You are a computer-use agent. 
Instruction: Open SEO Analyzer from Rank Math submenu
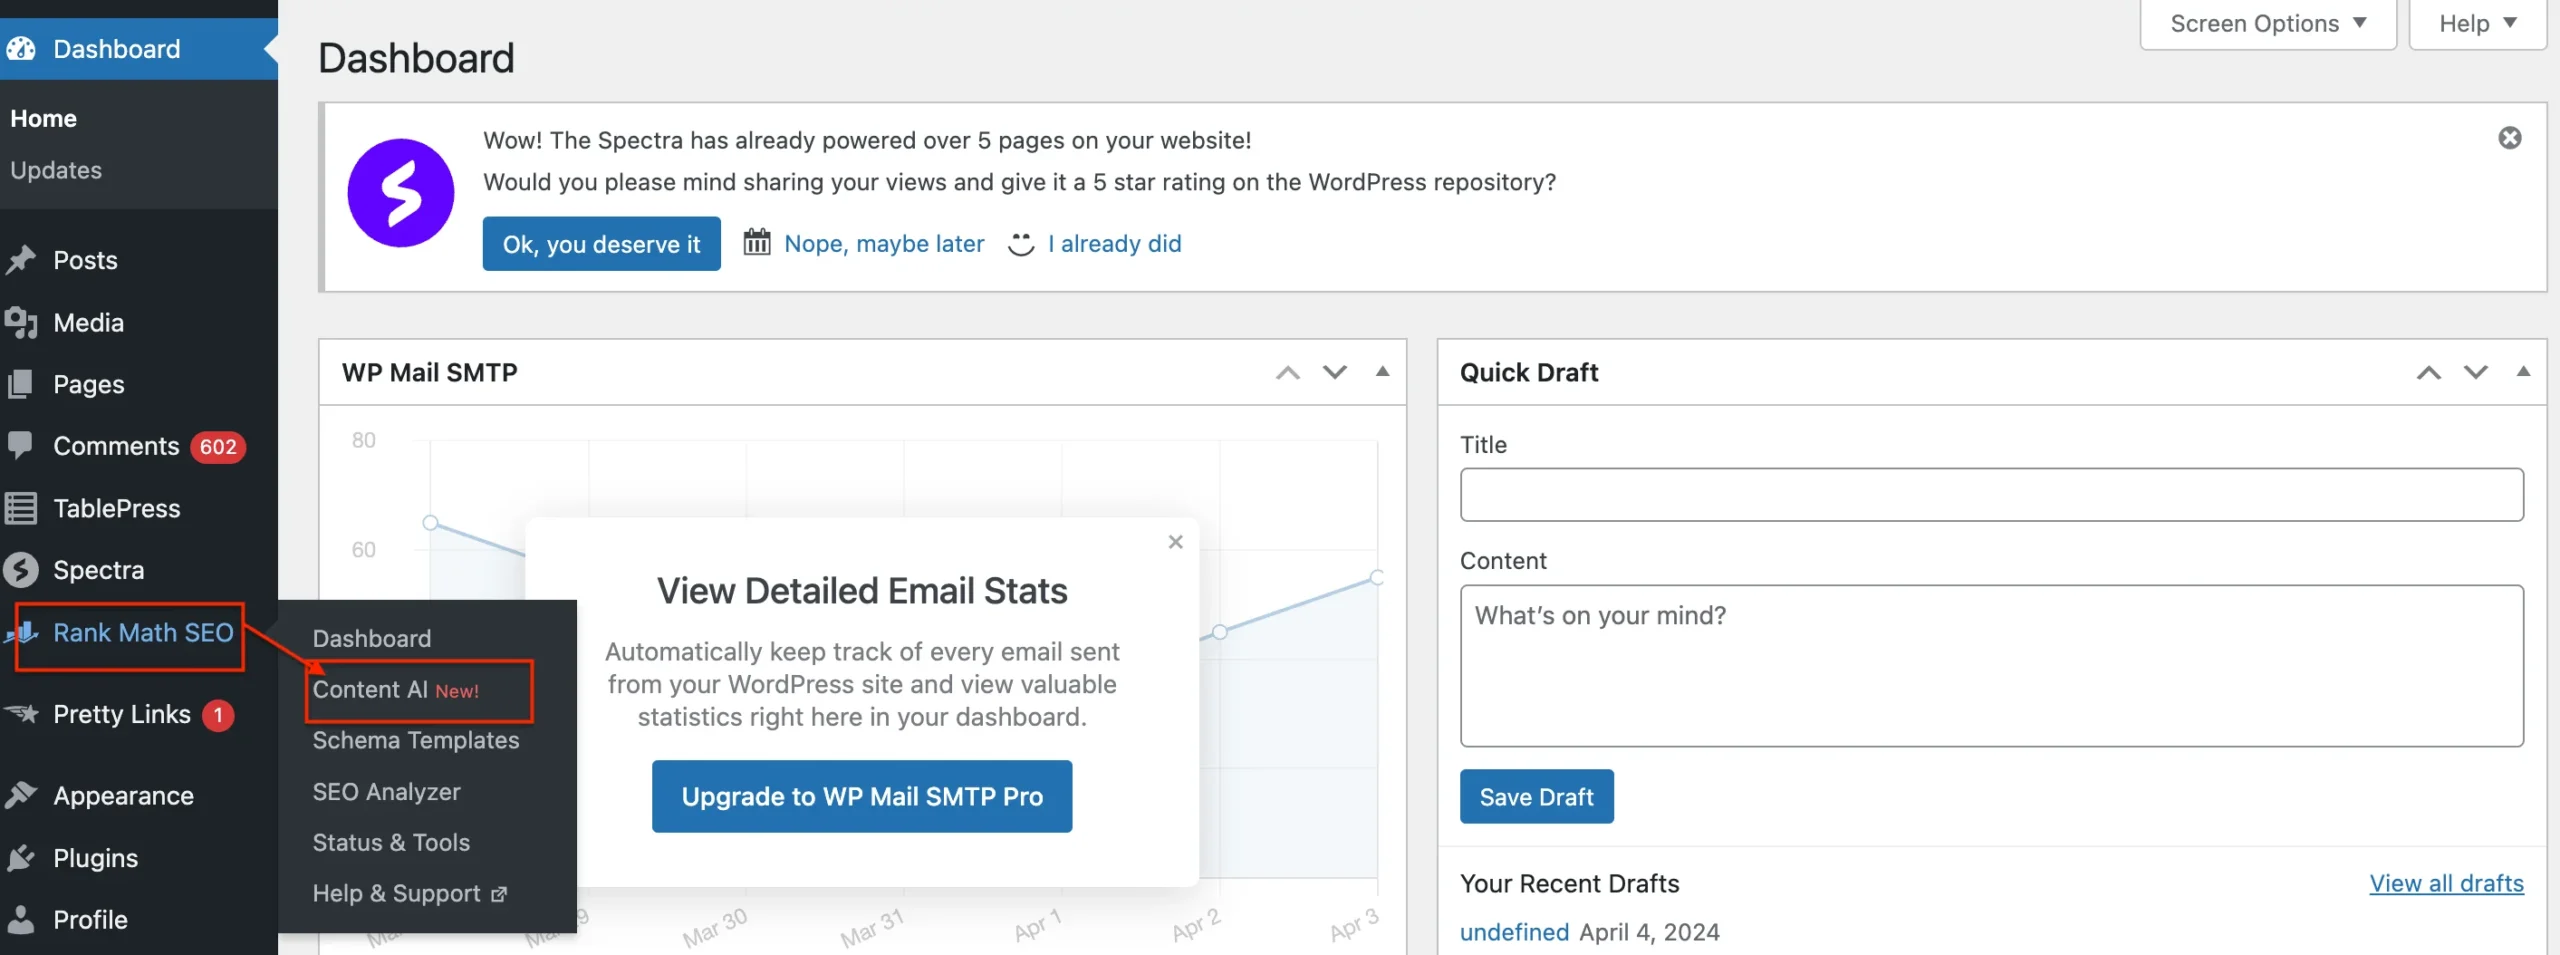click(386, 792)
